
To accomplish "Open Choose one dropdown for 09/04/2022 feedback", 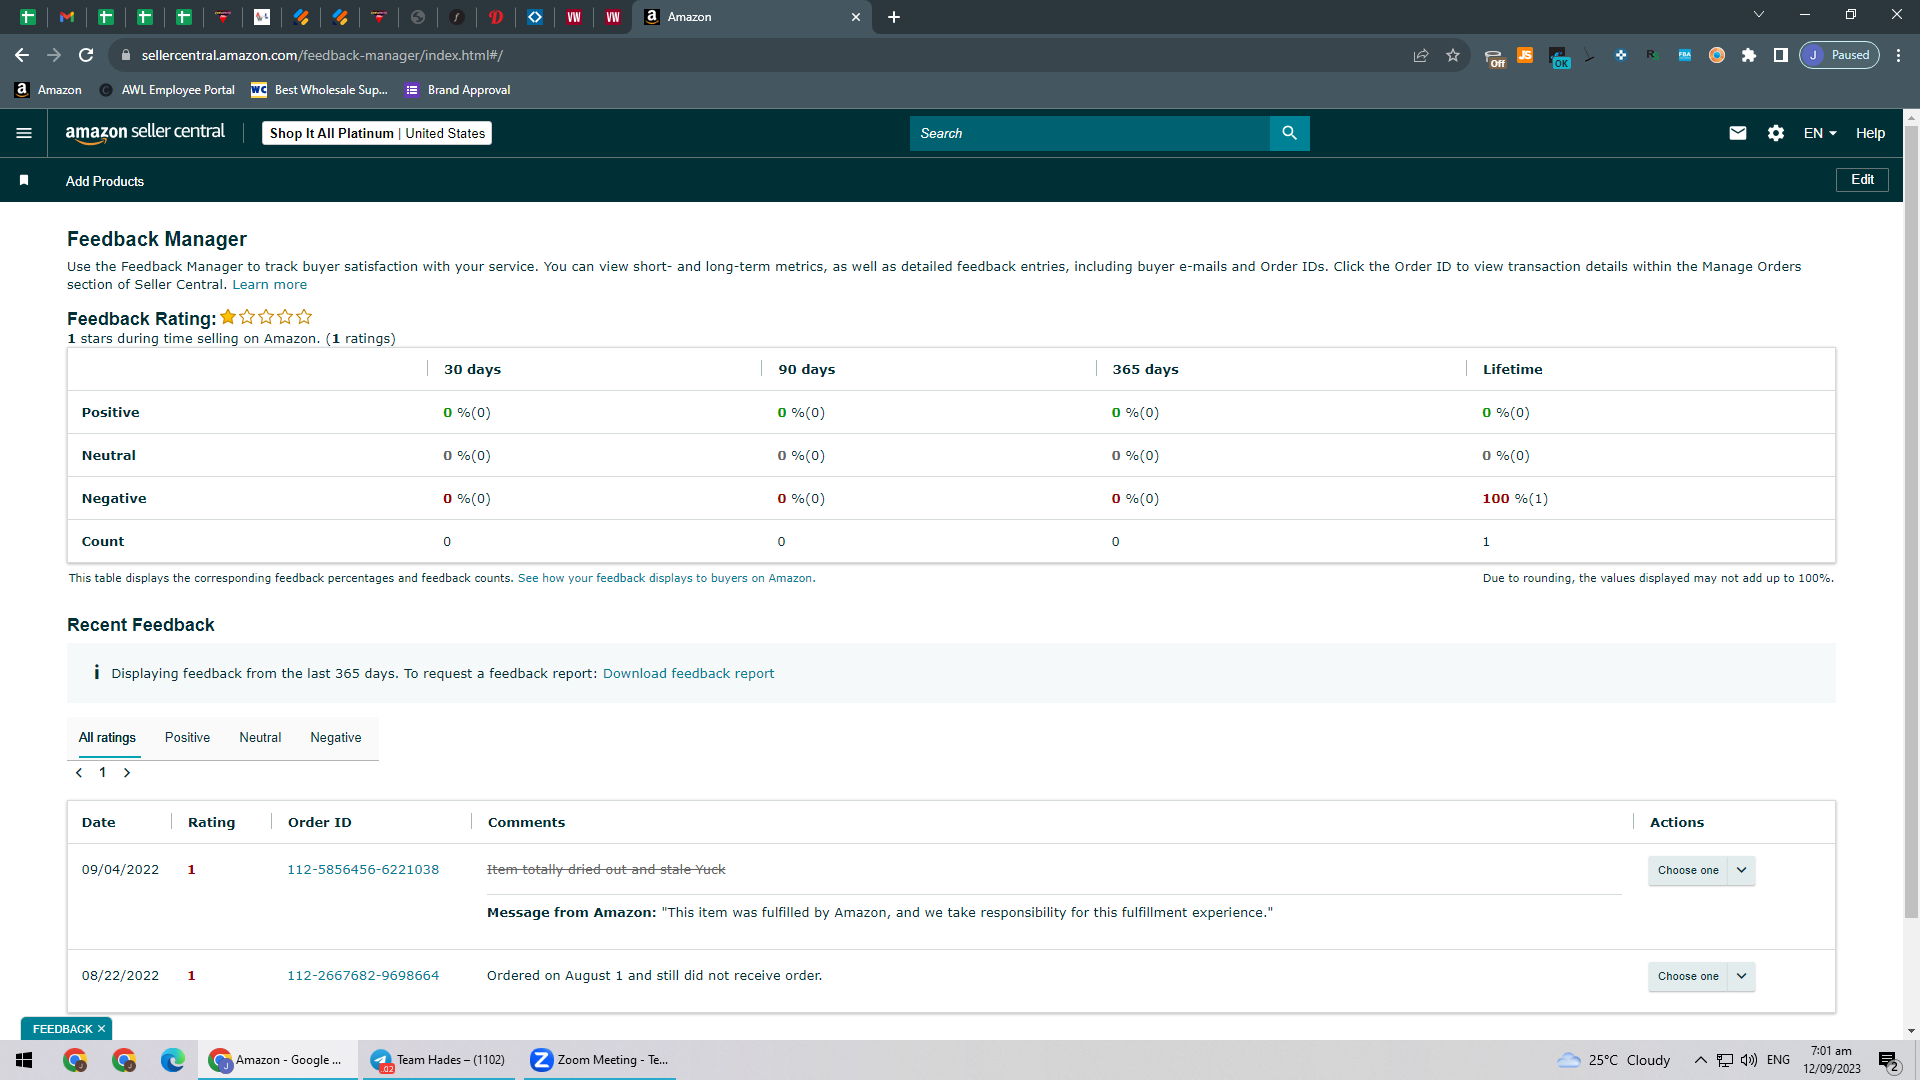I will coord(1701,870).
